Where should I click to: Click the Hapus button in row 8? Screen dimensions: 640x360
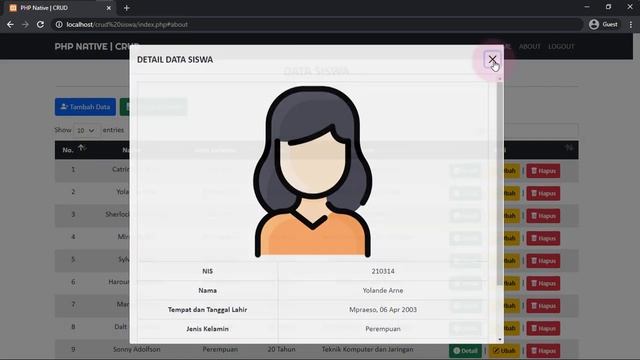click(x=543, y=328)
